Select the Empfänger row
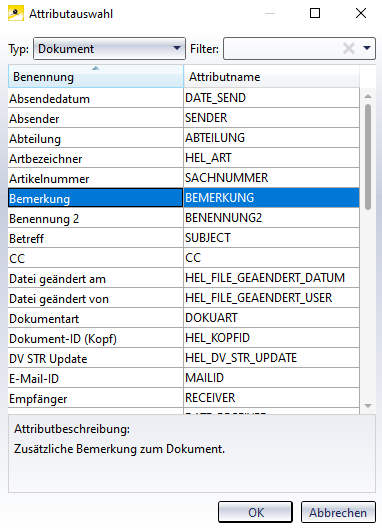Viewport: 382px width, 531px height. (x=184, y=398)
